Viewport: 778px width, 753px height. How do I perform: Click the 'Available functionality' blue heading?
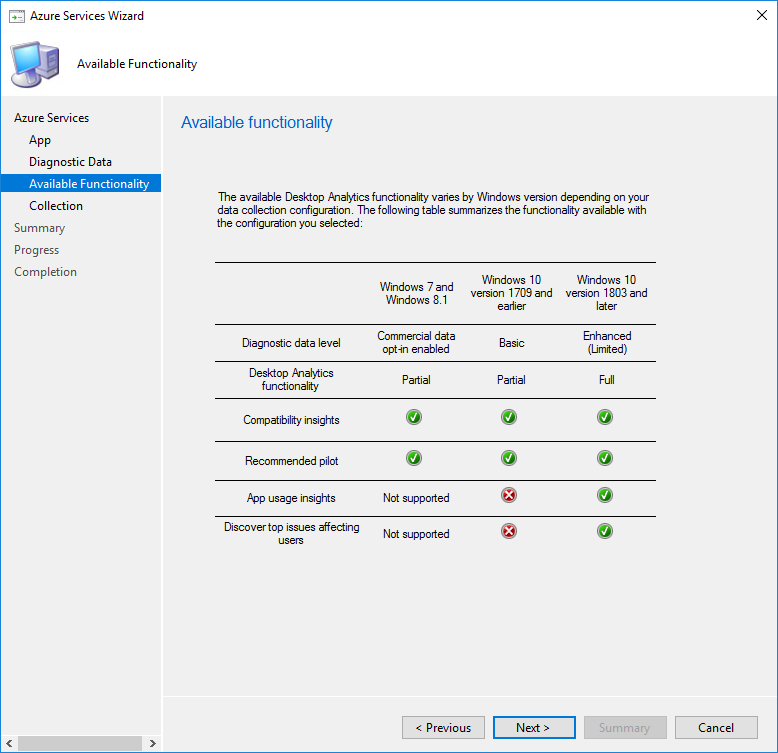pos(257,122)
